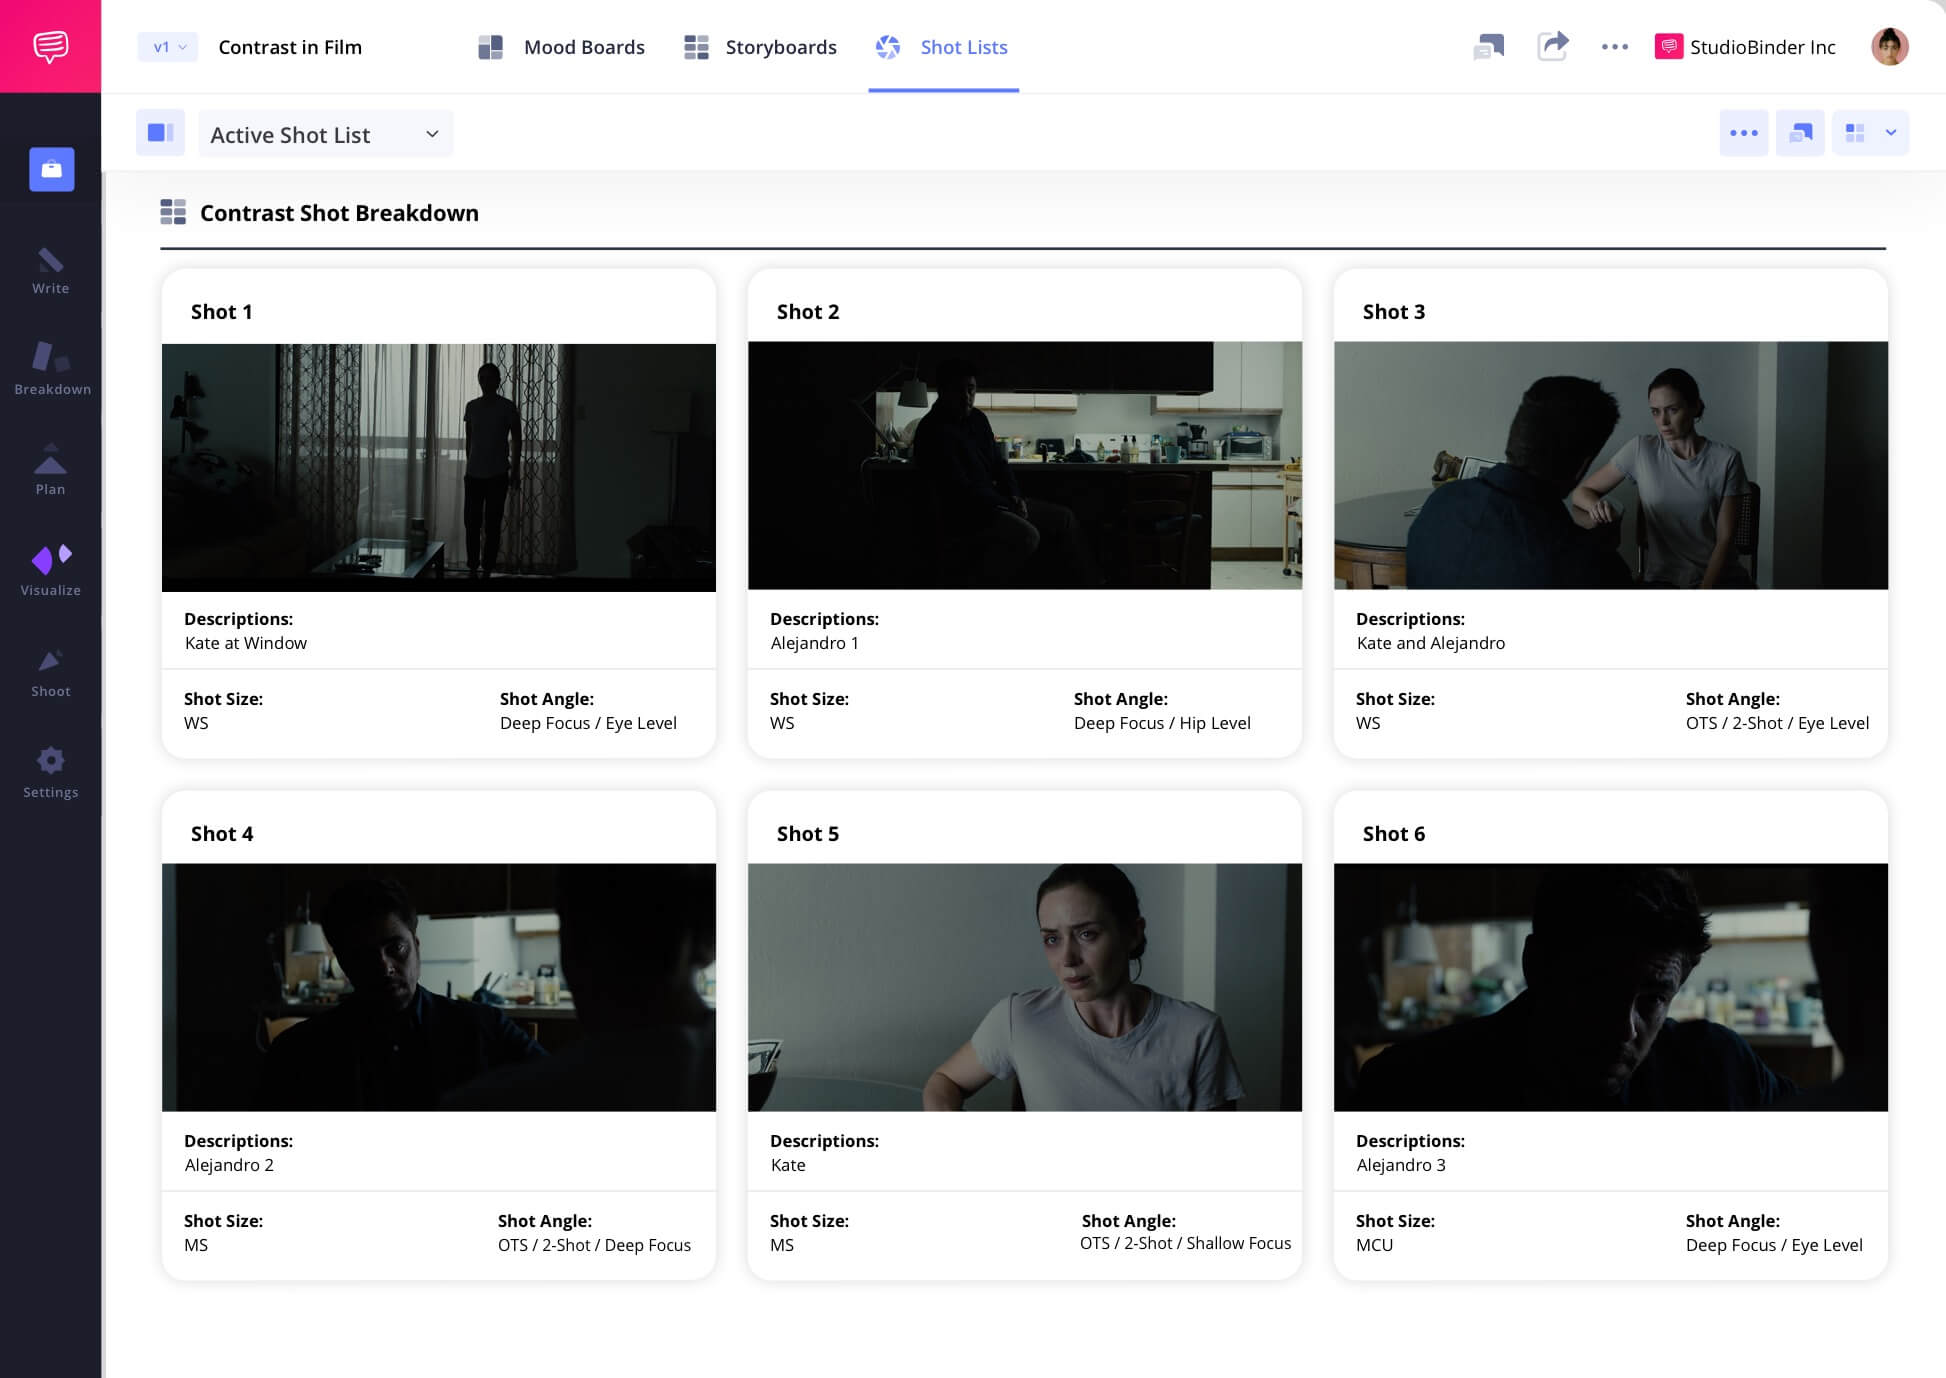Open the Mood Boards tab

[x=585, y=46]
